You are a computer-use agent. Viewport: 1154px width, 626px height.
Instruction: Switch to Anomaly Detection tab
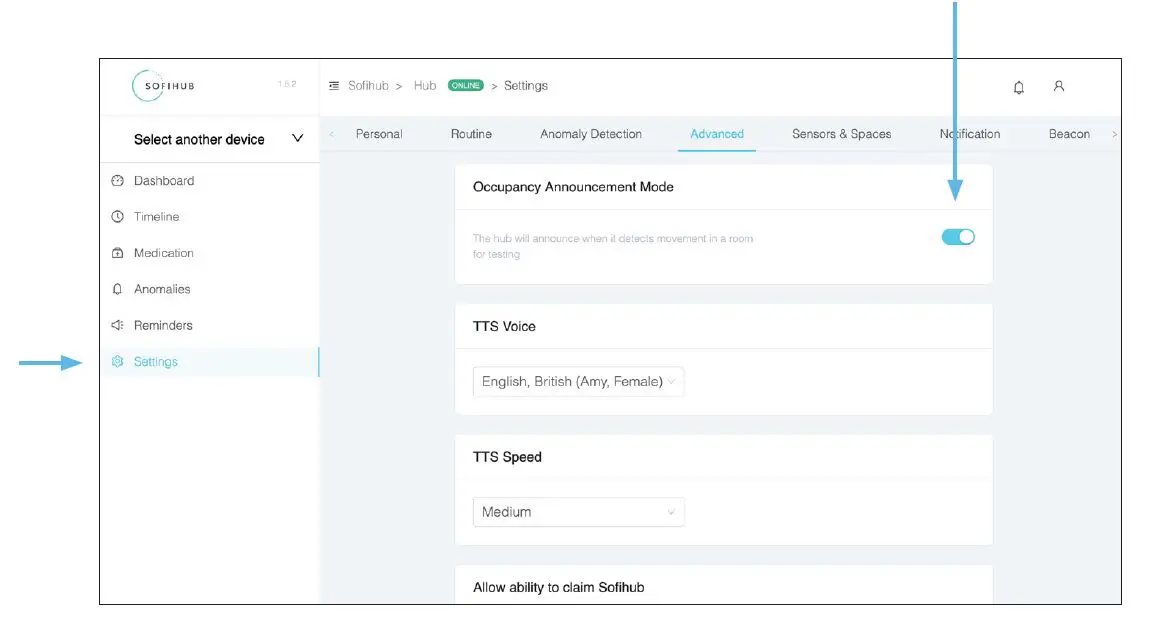(x=591, y=134)
